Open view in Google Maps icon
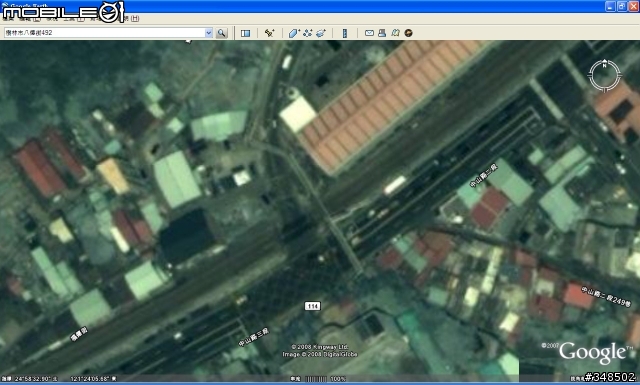The height and width of the screenshot is (385, 640). 395,33
